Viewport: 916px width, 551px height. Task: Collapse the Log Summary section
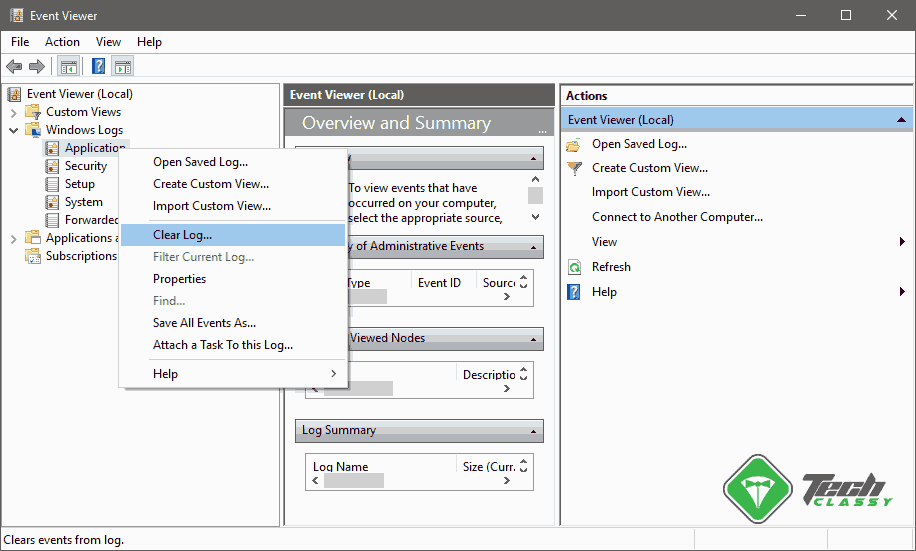[533, 432]
